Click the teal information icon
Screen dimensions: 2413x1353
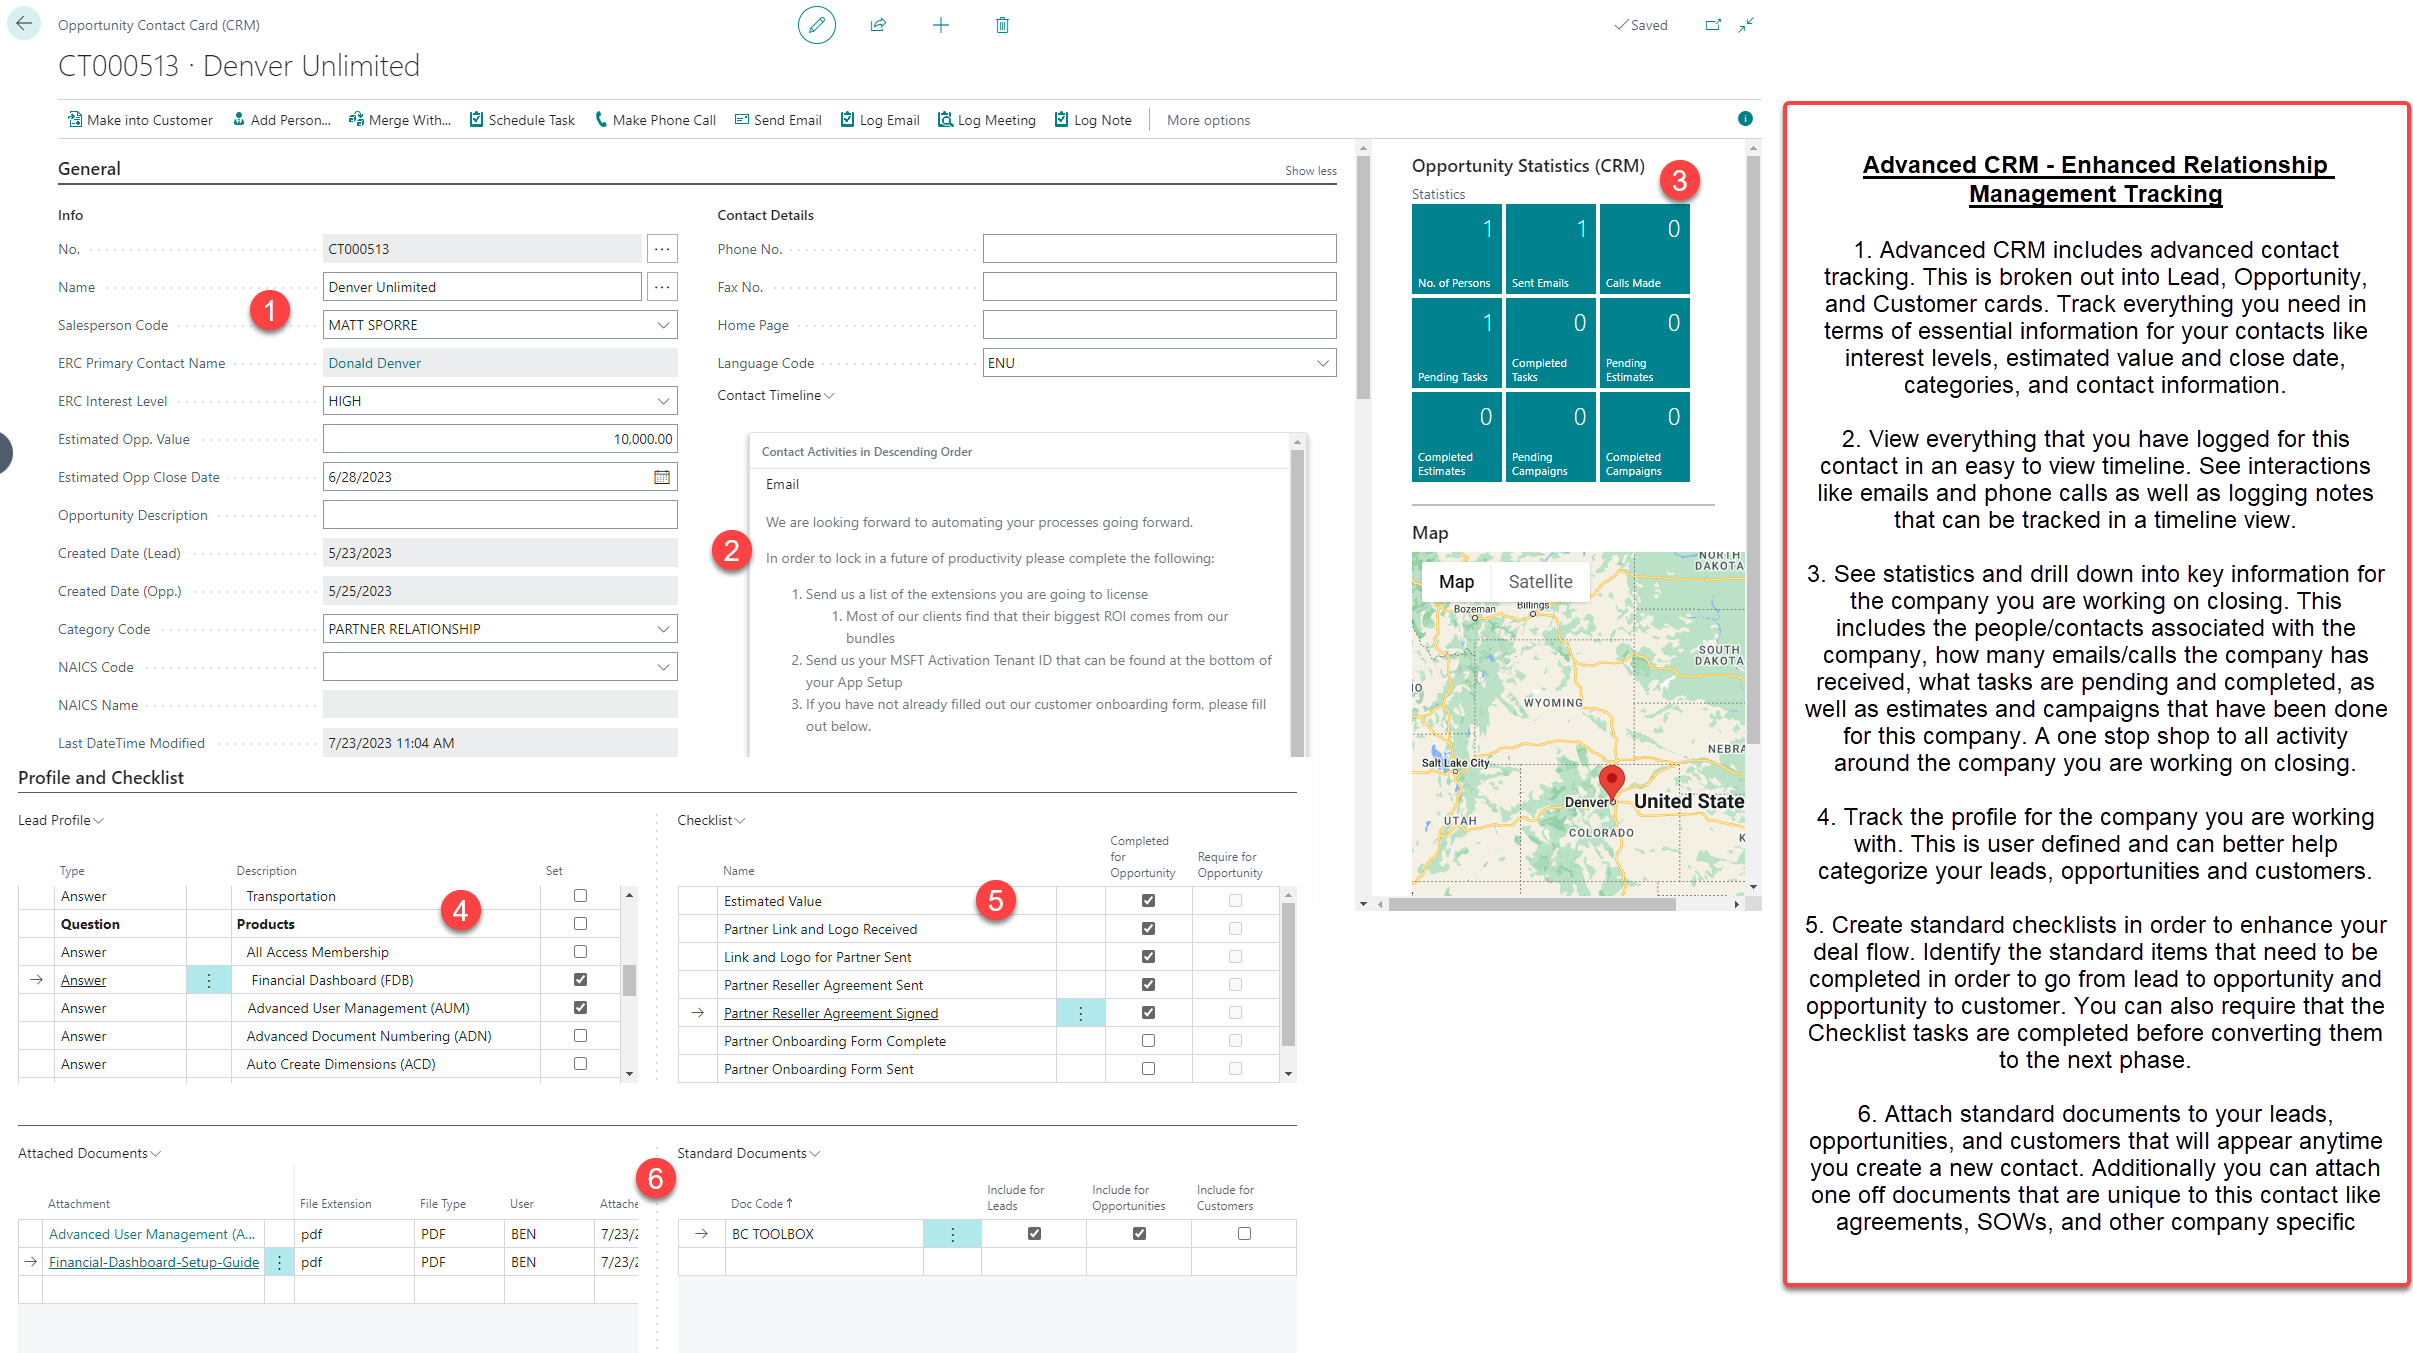pos(1745,119)
